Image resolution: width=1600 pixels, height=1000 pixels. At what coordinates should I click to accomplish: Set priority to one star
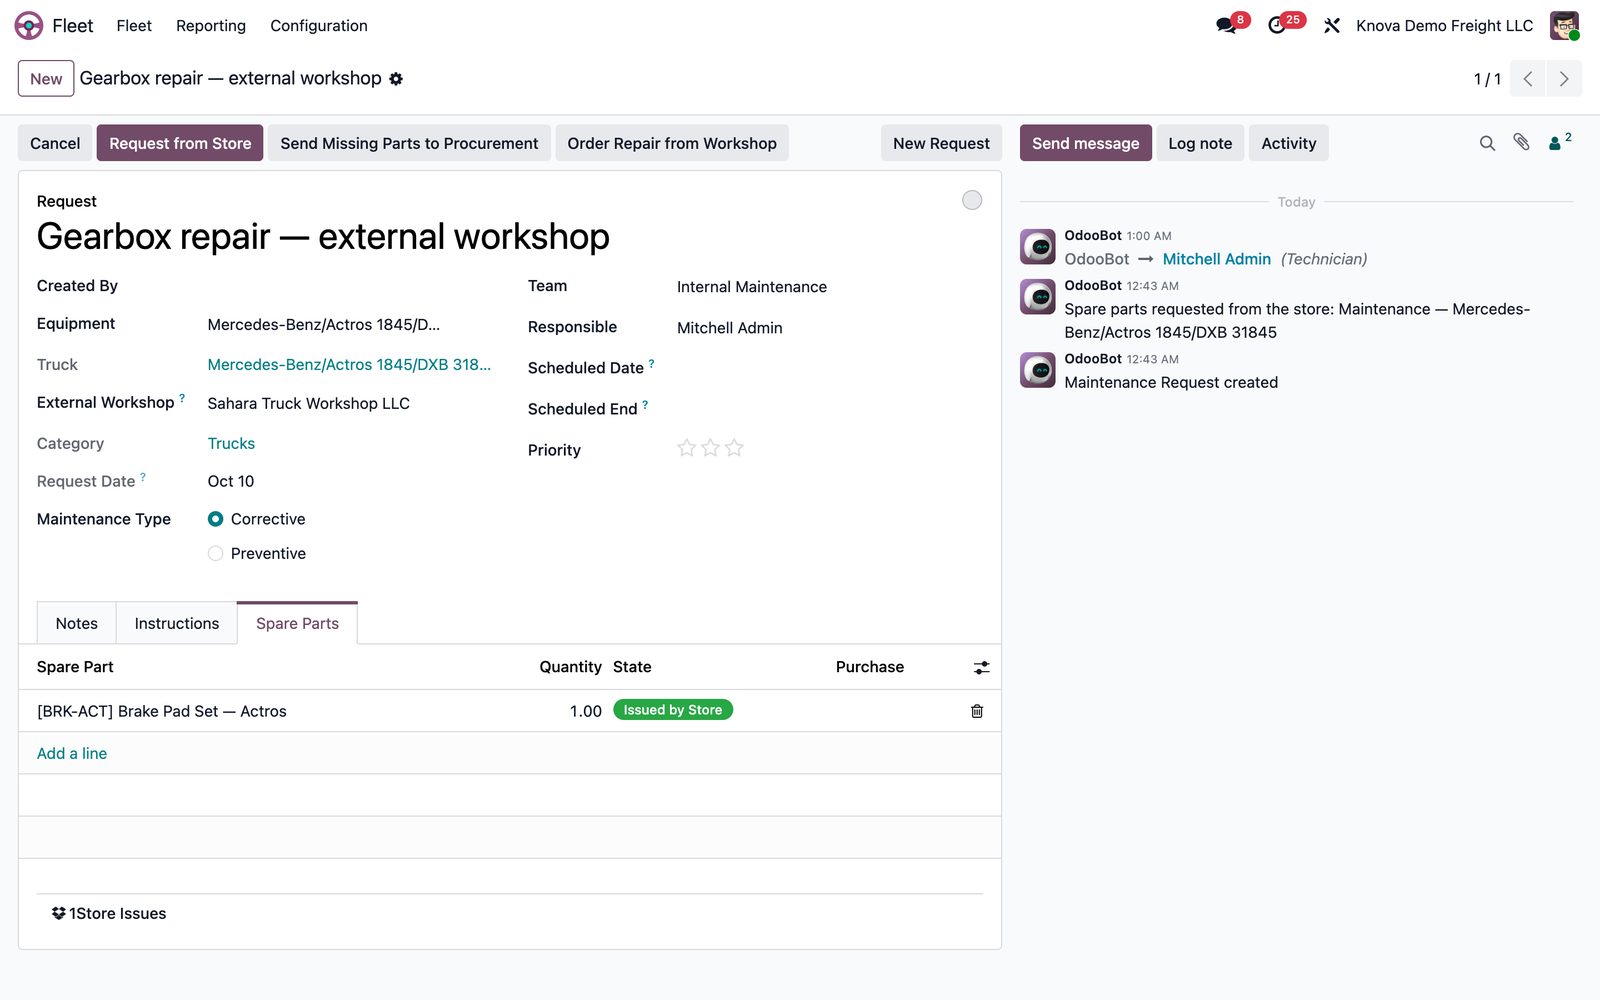coord(686,448)
